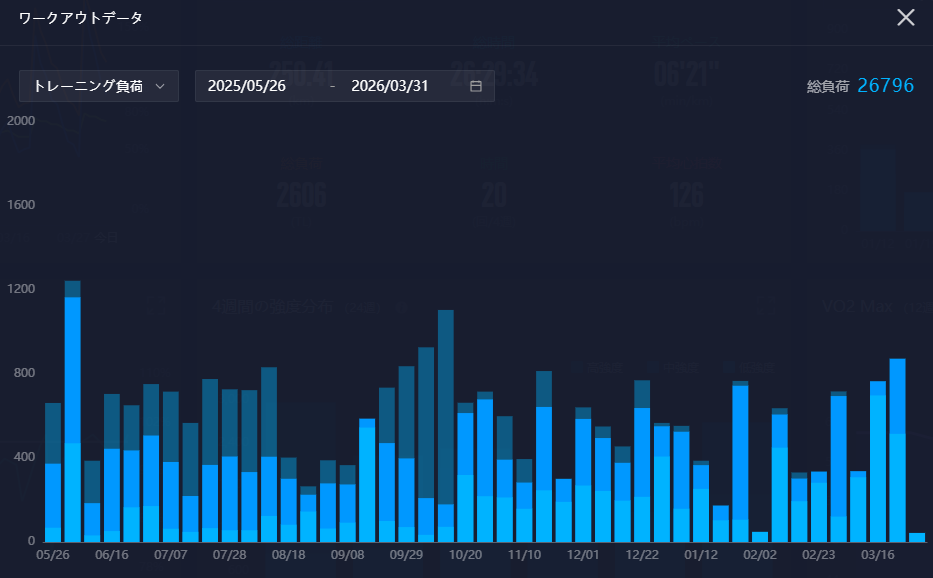
Task: Click the short bar for week 02/02
Action: pyautogui.click(x=760, y=536)
